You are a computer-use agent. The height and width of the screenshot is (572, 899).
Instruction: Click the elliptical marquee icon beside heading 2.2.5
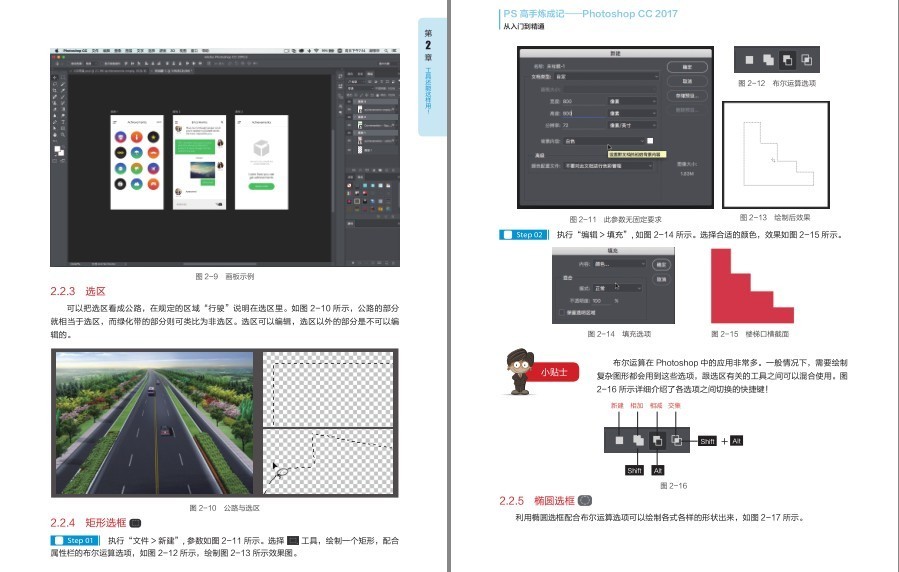click(x=585, y=500)
